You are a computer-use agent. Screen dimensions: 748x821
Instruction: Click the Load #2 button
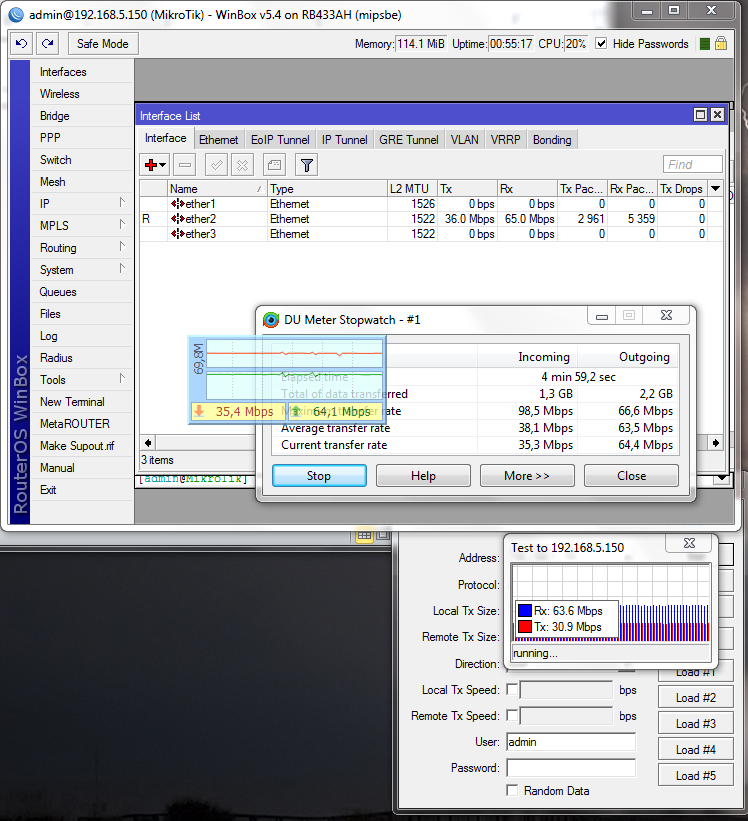(695, 697)
